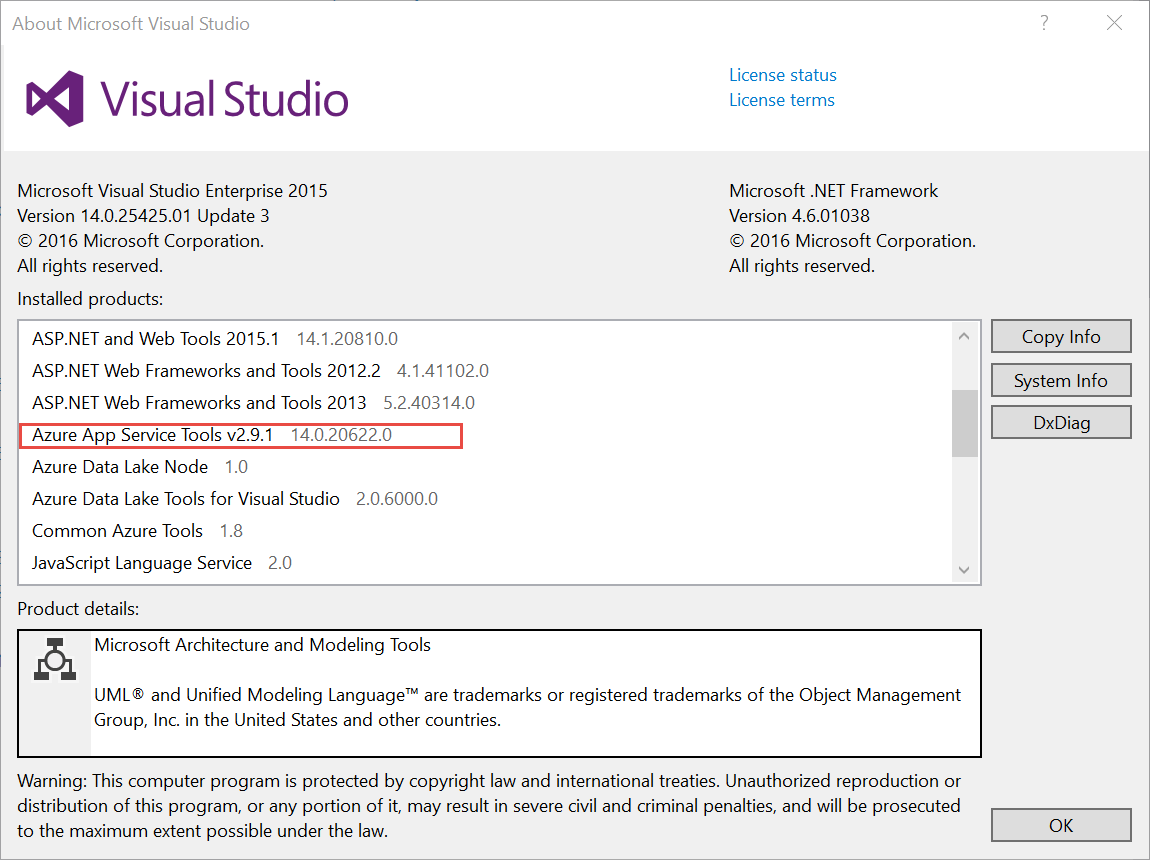Click the Product details label
1150x860 pixels.
78,609
